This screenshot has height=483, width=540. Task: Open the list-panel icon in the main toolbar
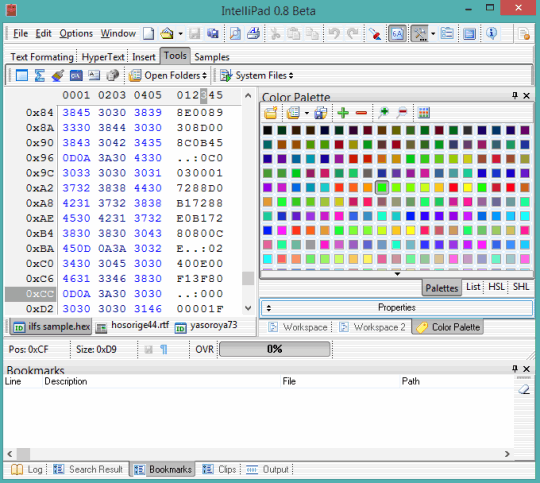pos(447,34)
